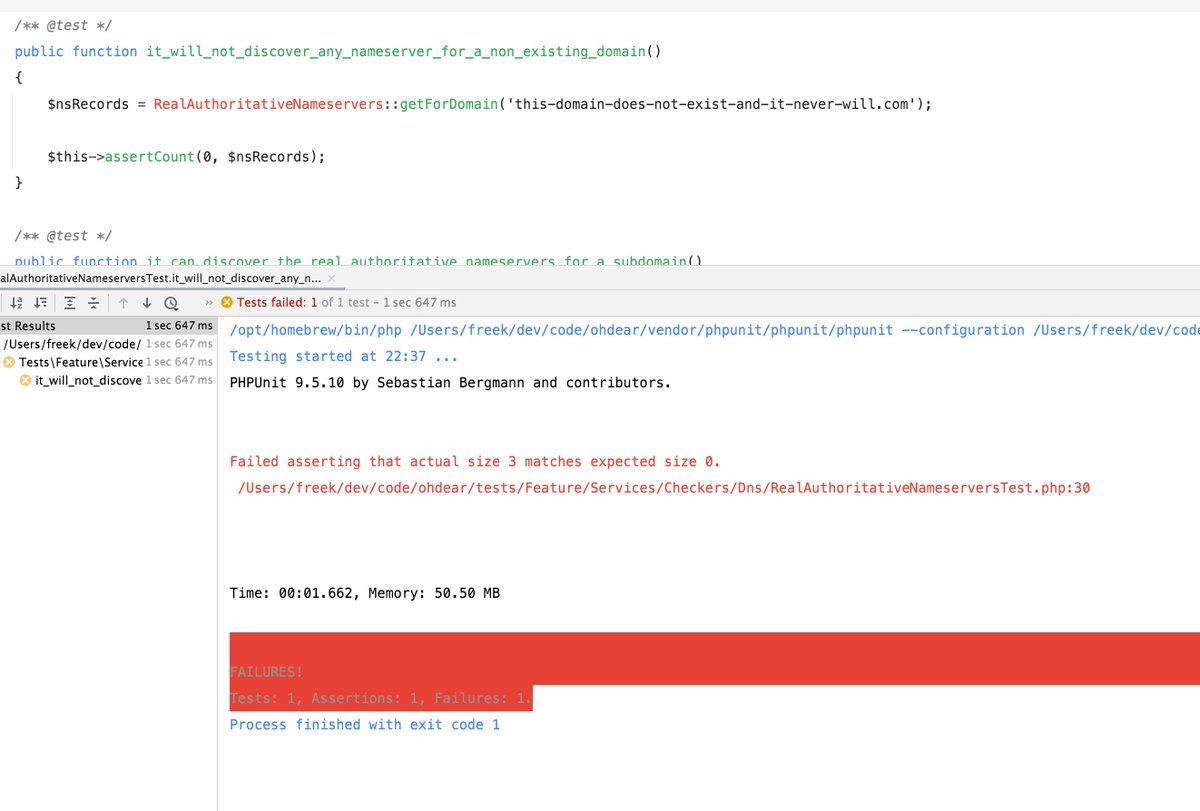Close the RealAuthoritativeNameserversTest run tab
Viewport: 1200px width, 811px height.
click(x=332, y=277)
